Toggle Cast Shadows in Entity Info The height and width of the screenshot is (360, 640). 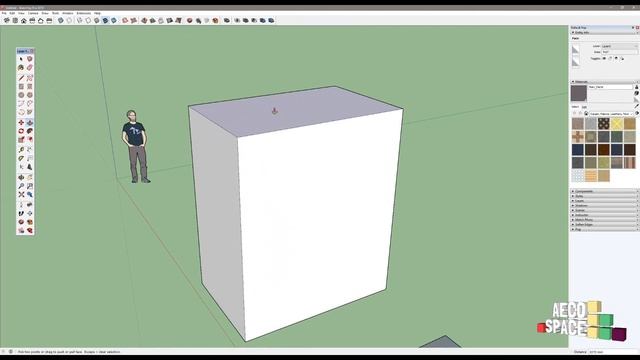click(622, 58)
